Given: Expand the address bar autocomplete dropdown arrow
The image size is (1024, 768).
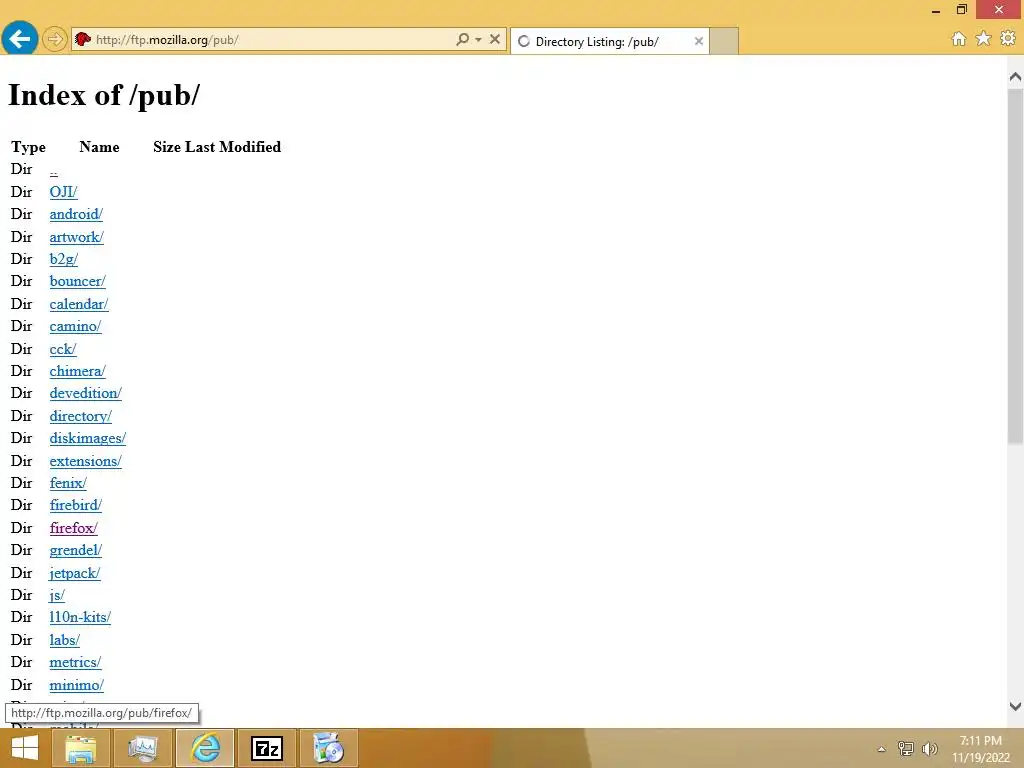Looking at the screenshot, I should (x=479, y=40).
